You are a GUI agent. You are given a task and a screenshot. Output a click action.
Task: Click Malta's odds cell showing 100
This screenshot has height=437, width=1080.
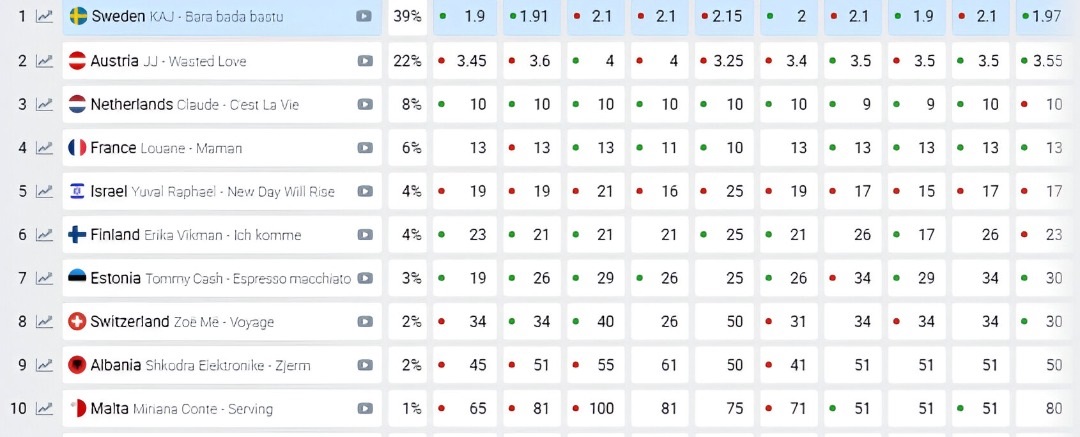596,409
